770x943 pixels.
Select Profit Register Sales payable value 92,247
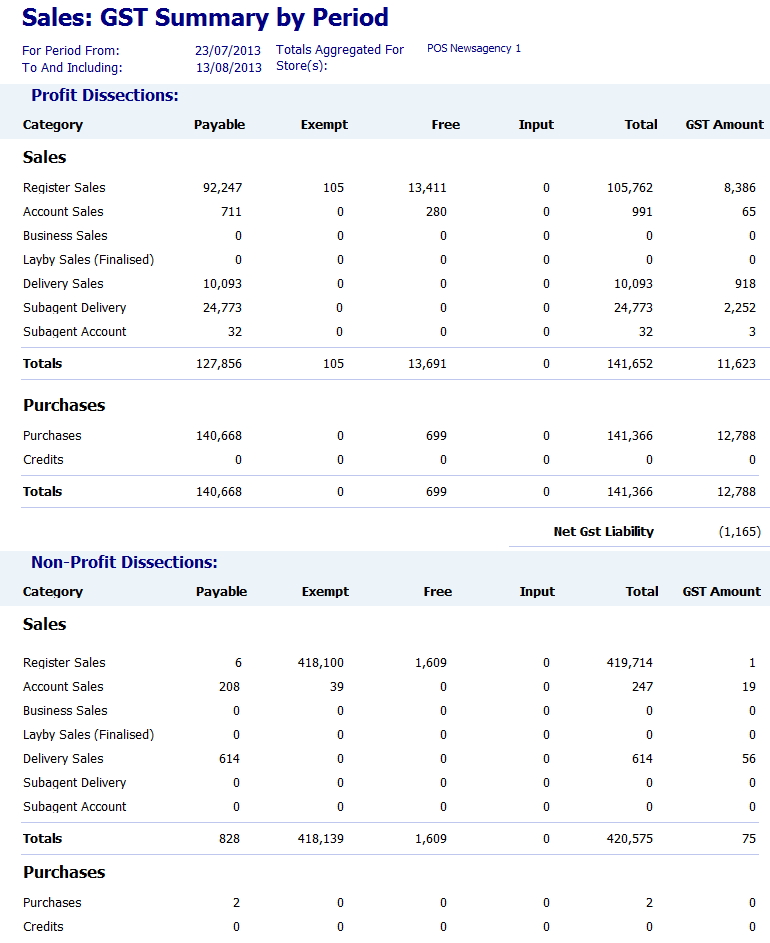click(221, 187)
